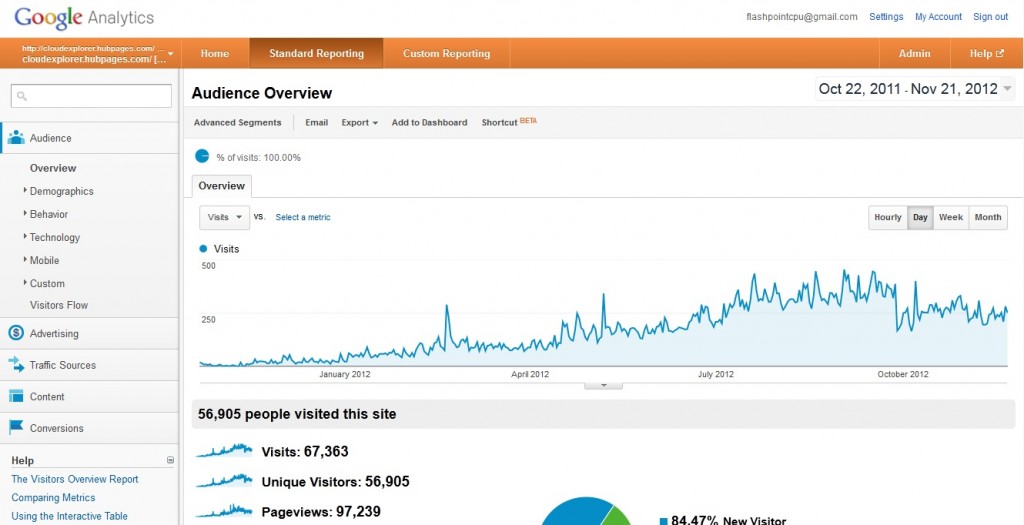Open the Help external link
Viewport: 1024px width, 525px height.
[986, 54]
